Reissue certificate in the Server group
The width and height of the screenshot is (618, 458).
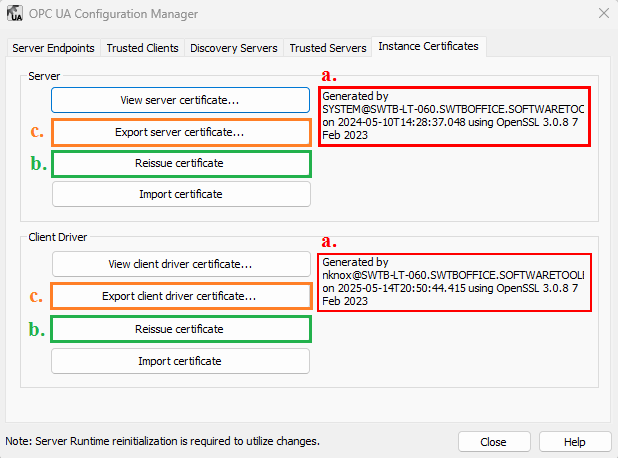coord(180,163)
